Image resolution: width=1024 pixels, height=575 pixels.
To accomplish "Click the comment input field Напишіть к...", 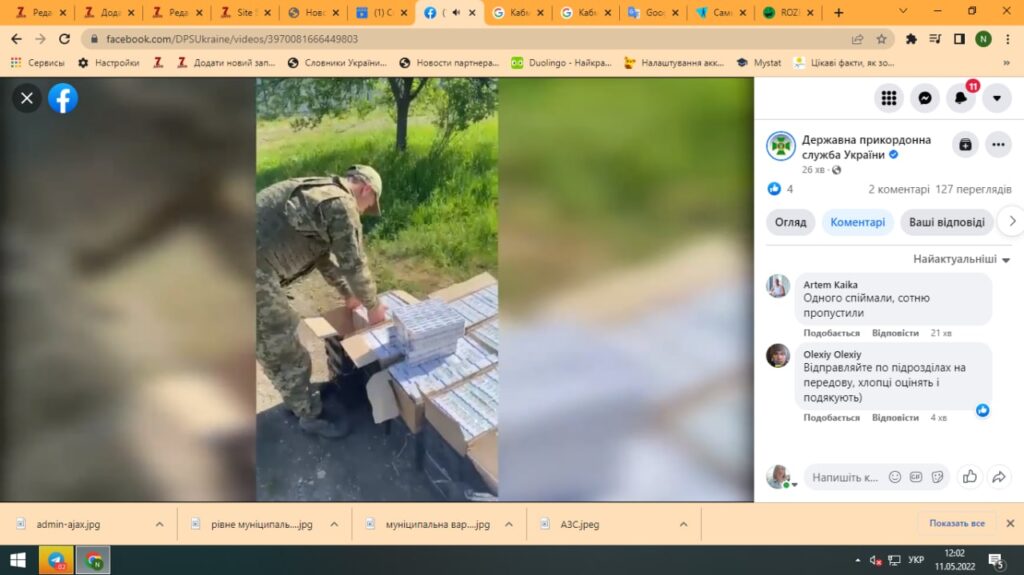I will pyautogui.click(x=844, y=477).
